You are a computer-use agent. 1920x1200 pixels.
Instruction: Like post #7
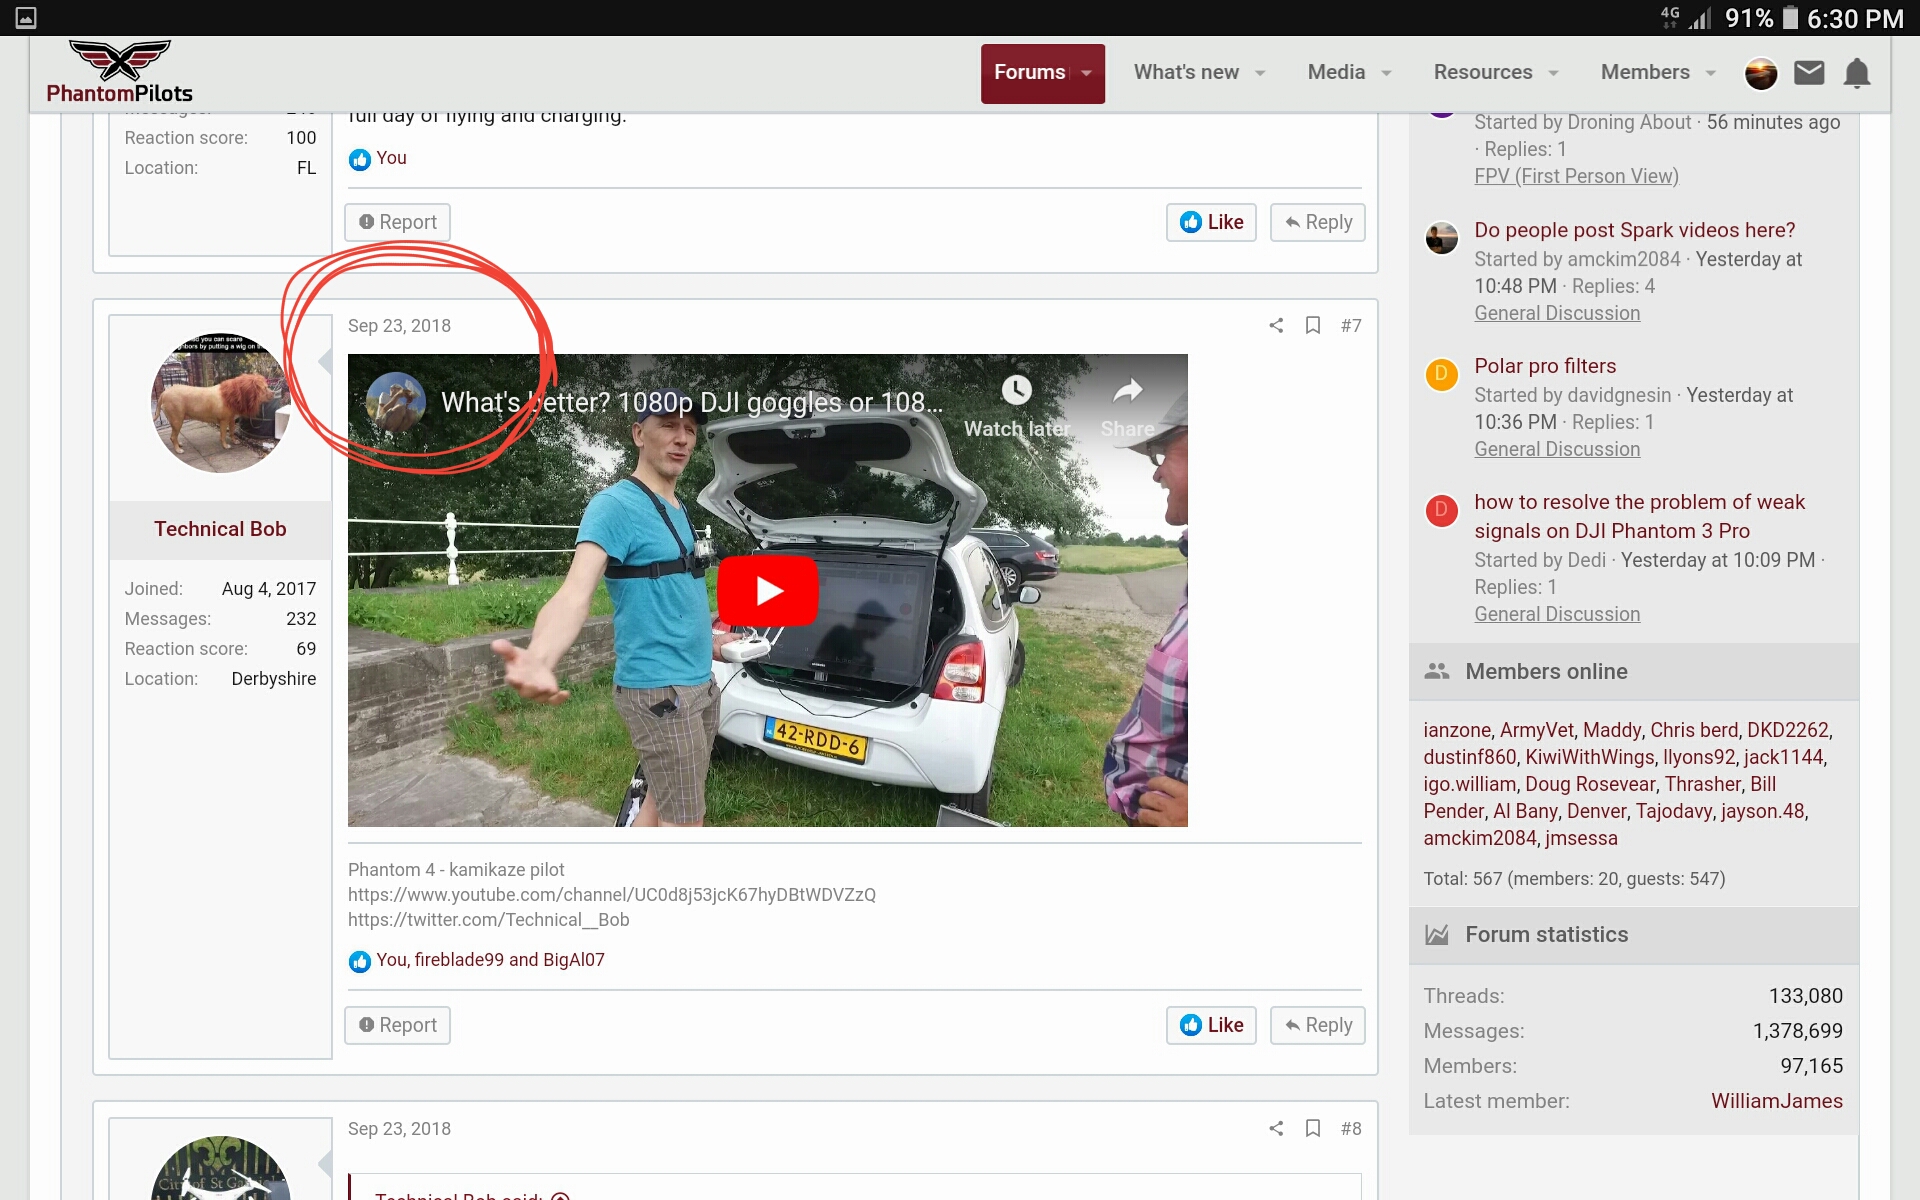coord(1211,1025)
